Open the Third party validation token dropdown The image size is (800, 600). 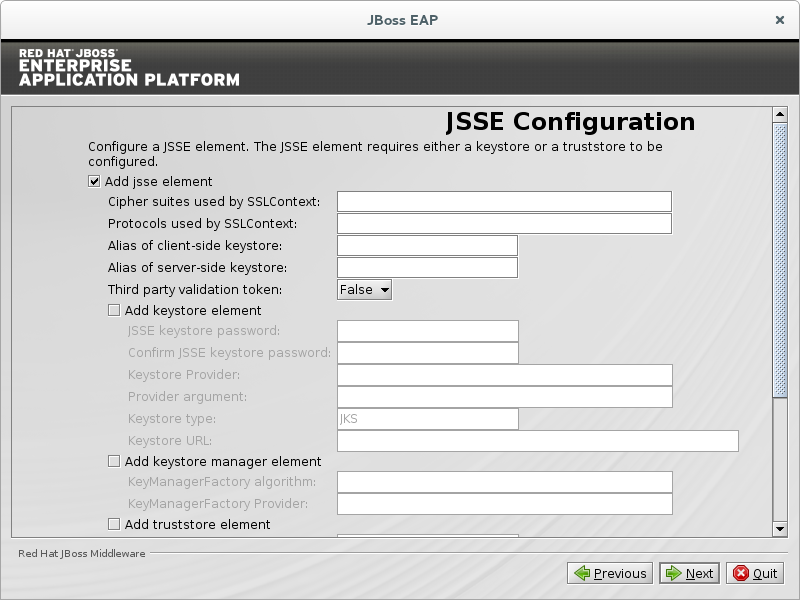point(364,290)
